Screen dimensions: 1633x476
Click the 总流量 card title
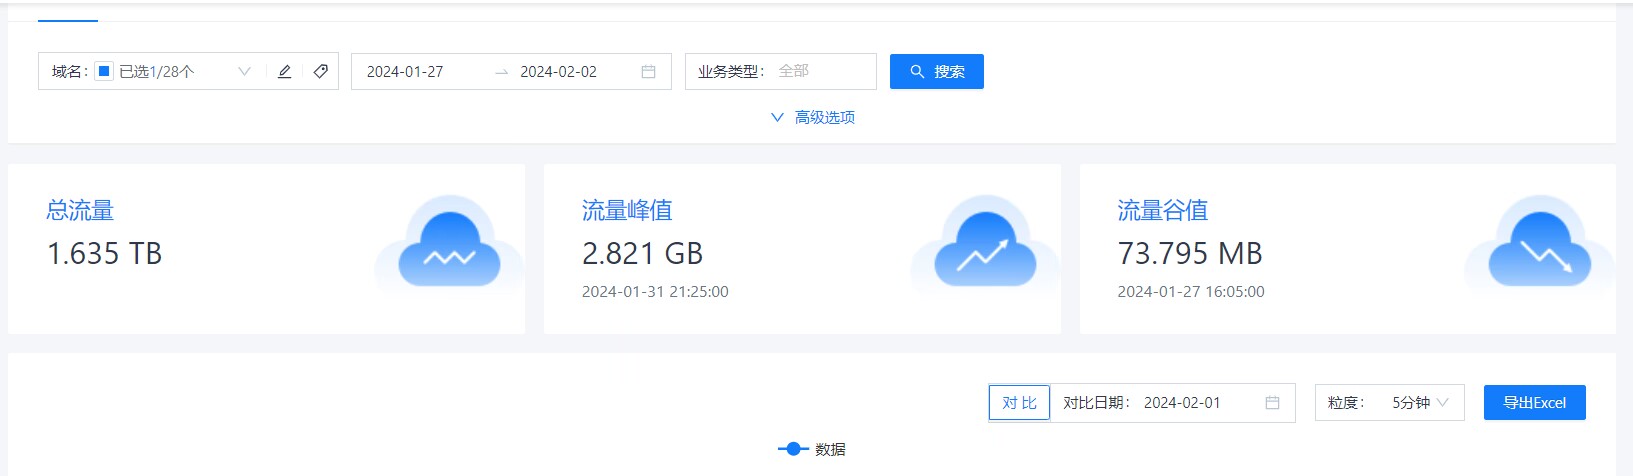(80, 210)
